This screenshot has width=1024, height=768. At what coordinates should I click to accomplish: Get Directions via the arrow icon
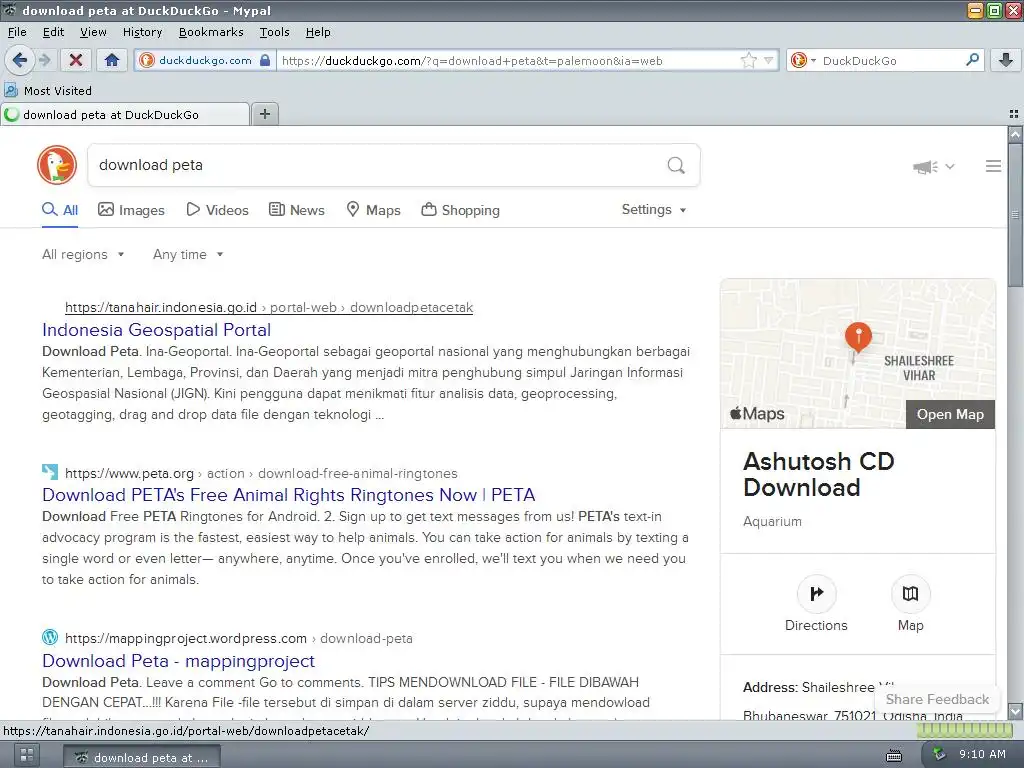[x=816, y=593]
